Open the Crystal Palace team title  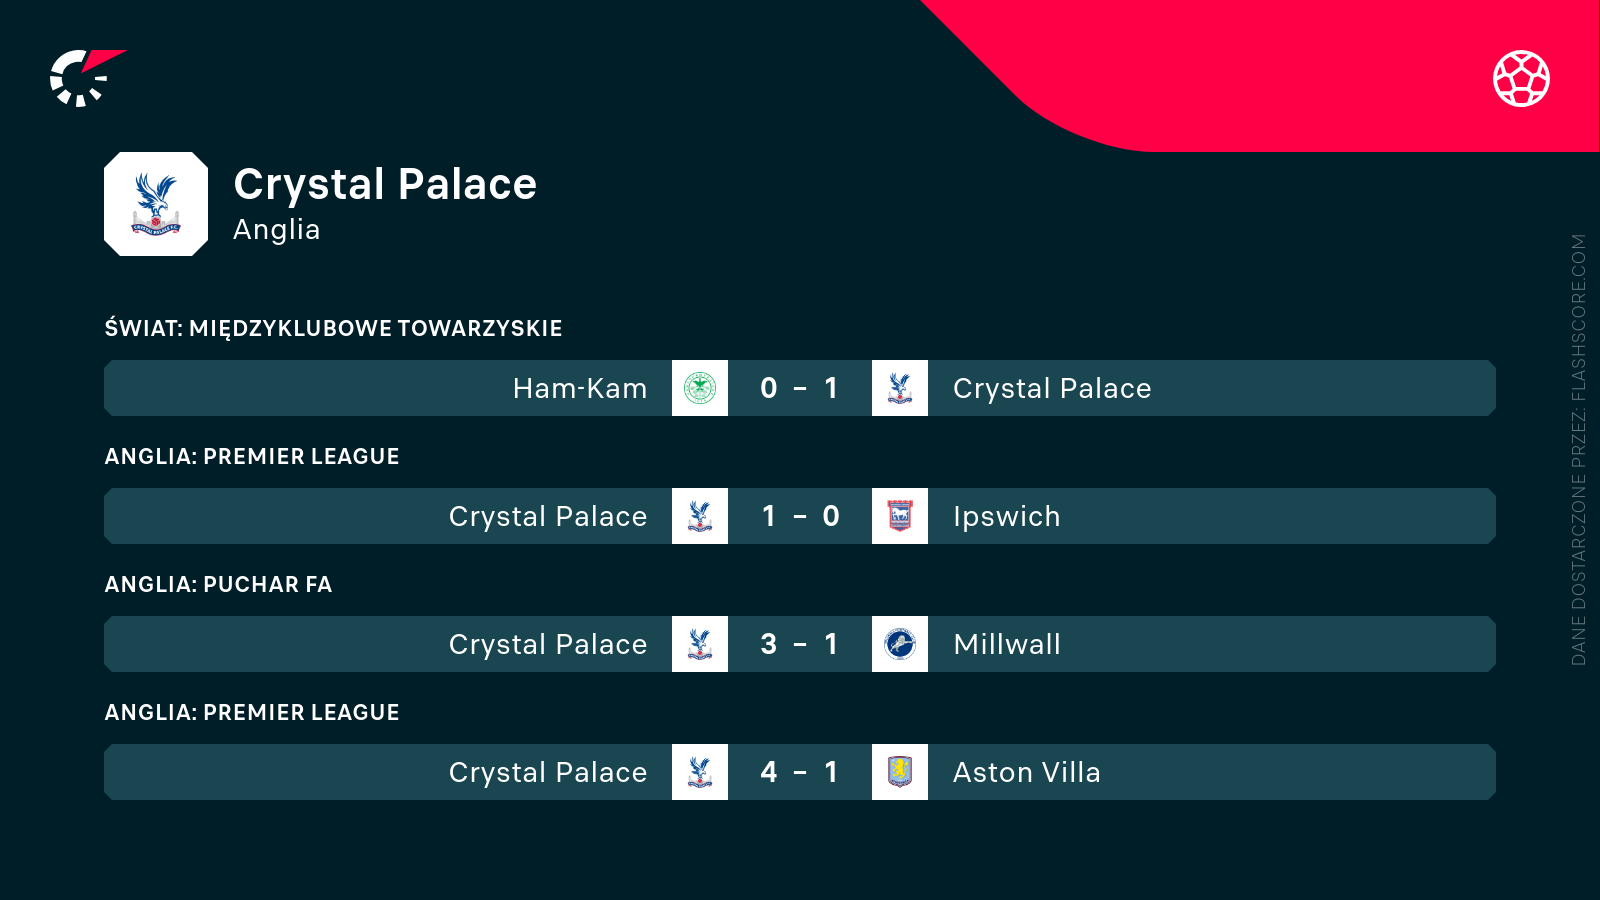coord(385,185)
